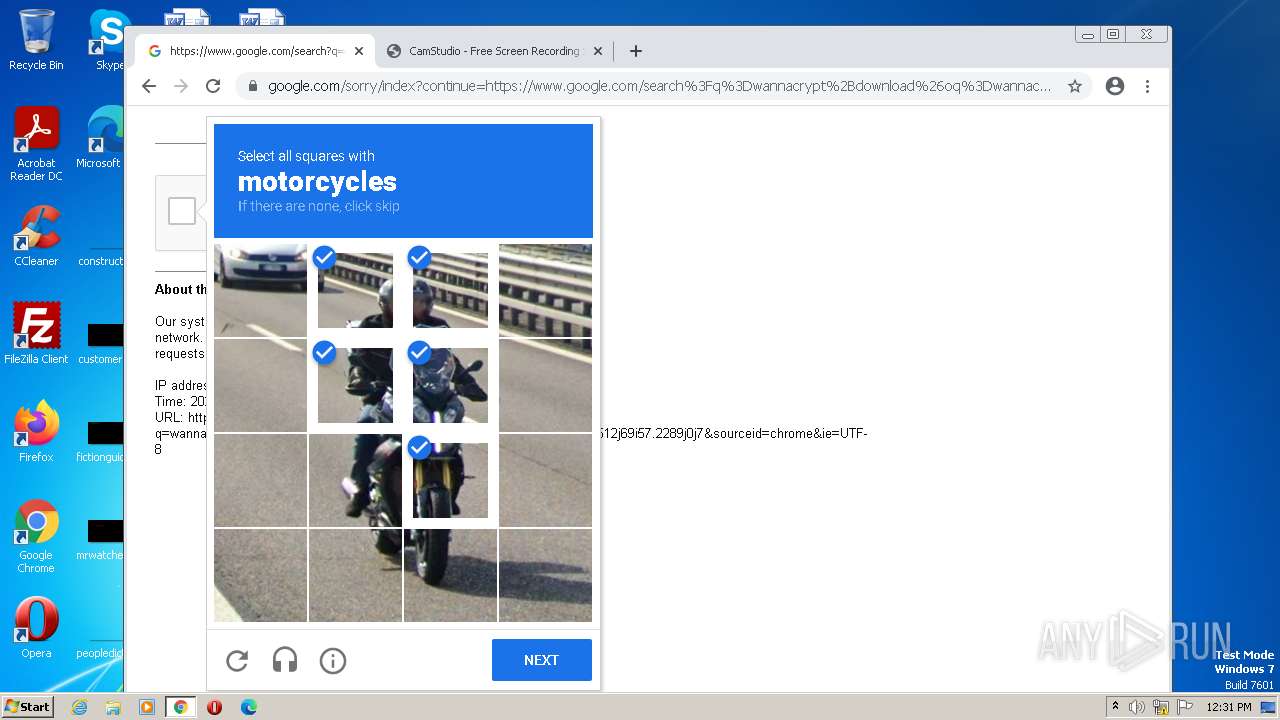1280x720 pixels.
Task: Open File Explorer from the taskbar
Action: tap(113, 707)
